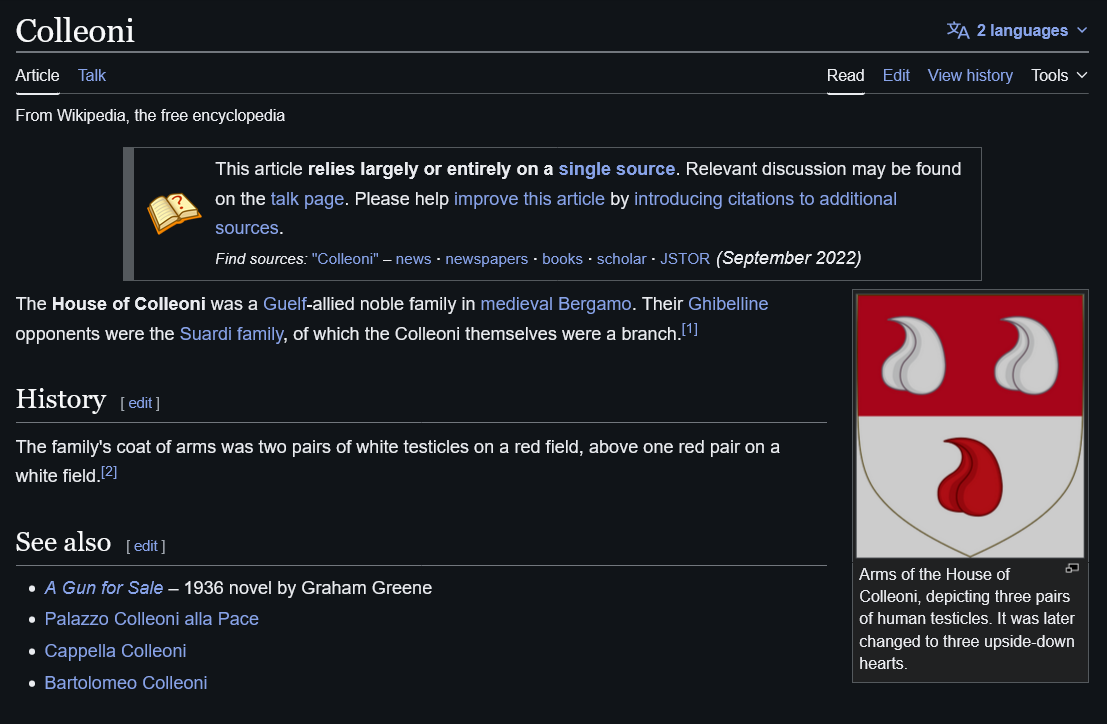Click the 'See also' section heading
Viewport: 1107px width, 724px height.
tap(64, 543)
